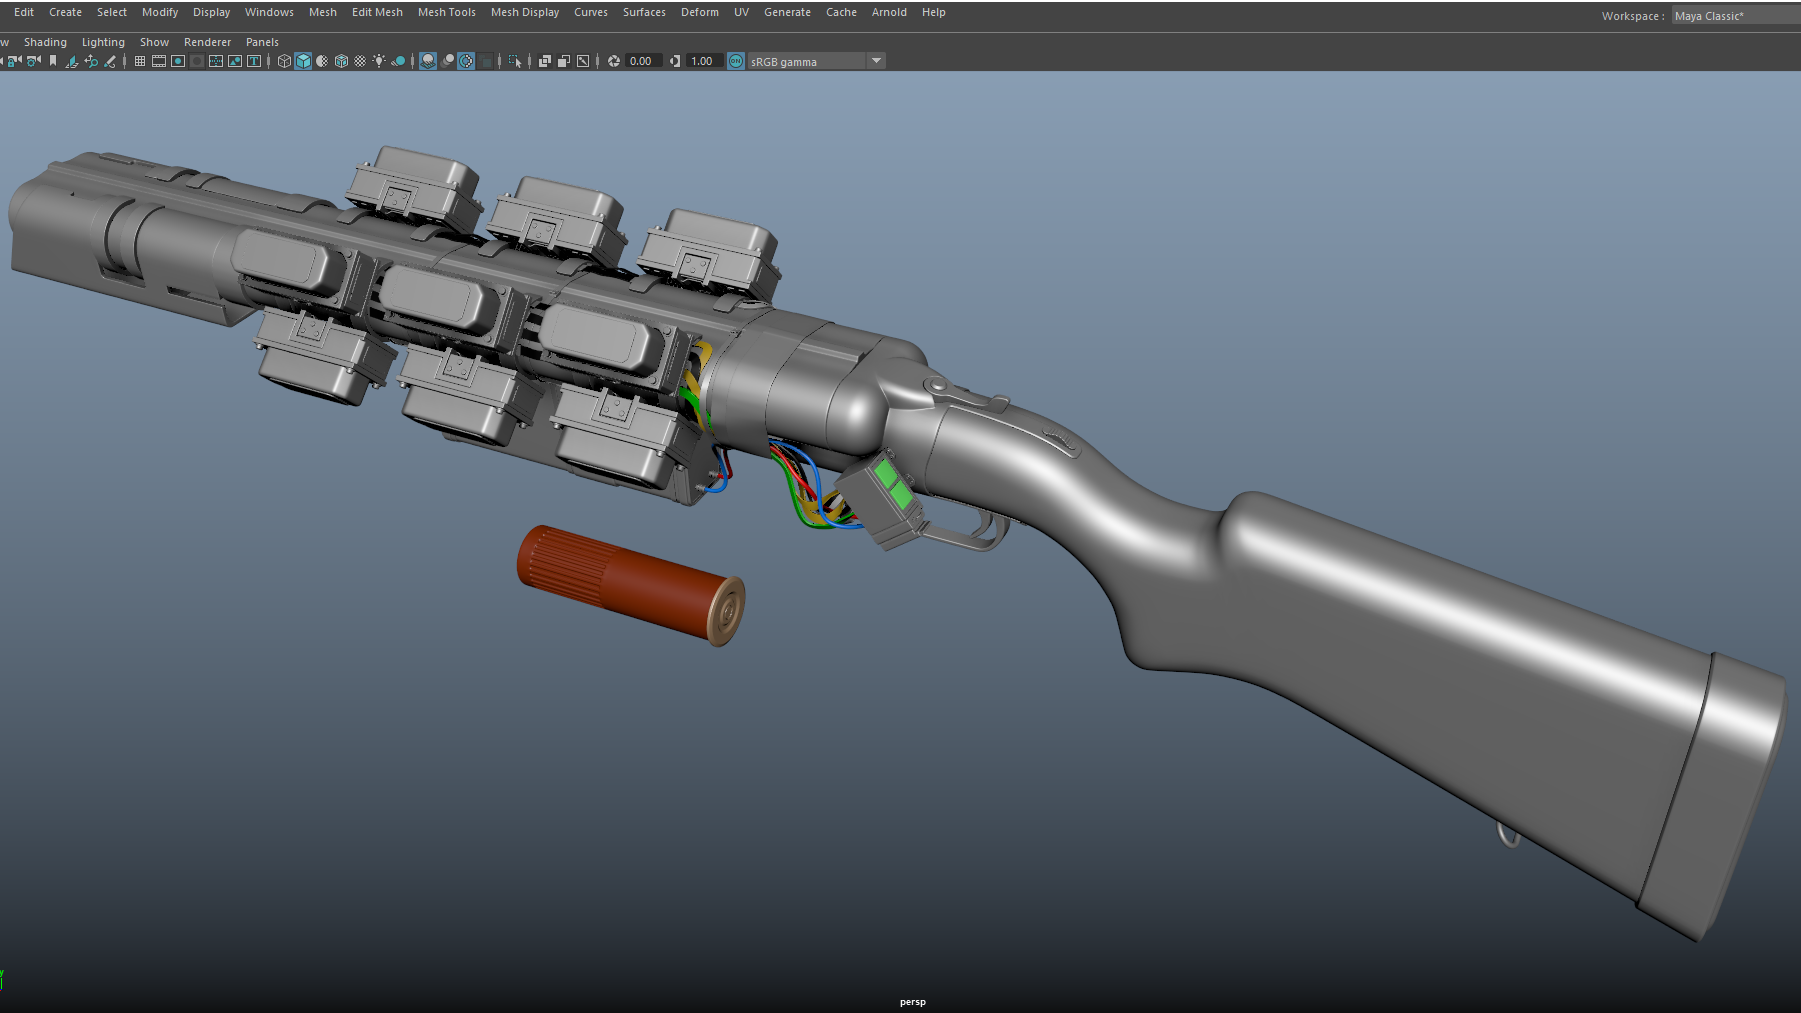Open the Deform menu
The image size is (1801, 1013).
(700, 12)
